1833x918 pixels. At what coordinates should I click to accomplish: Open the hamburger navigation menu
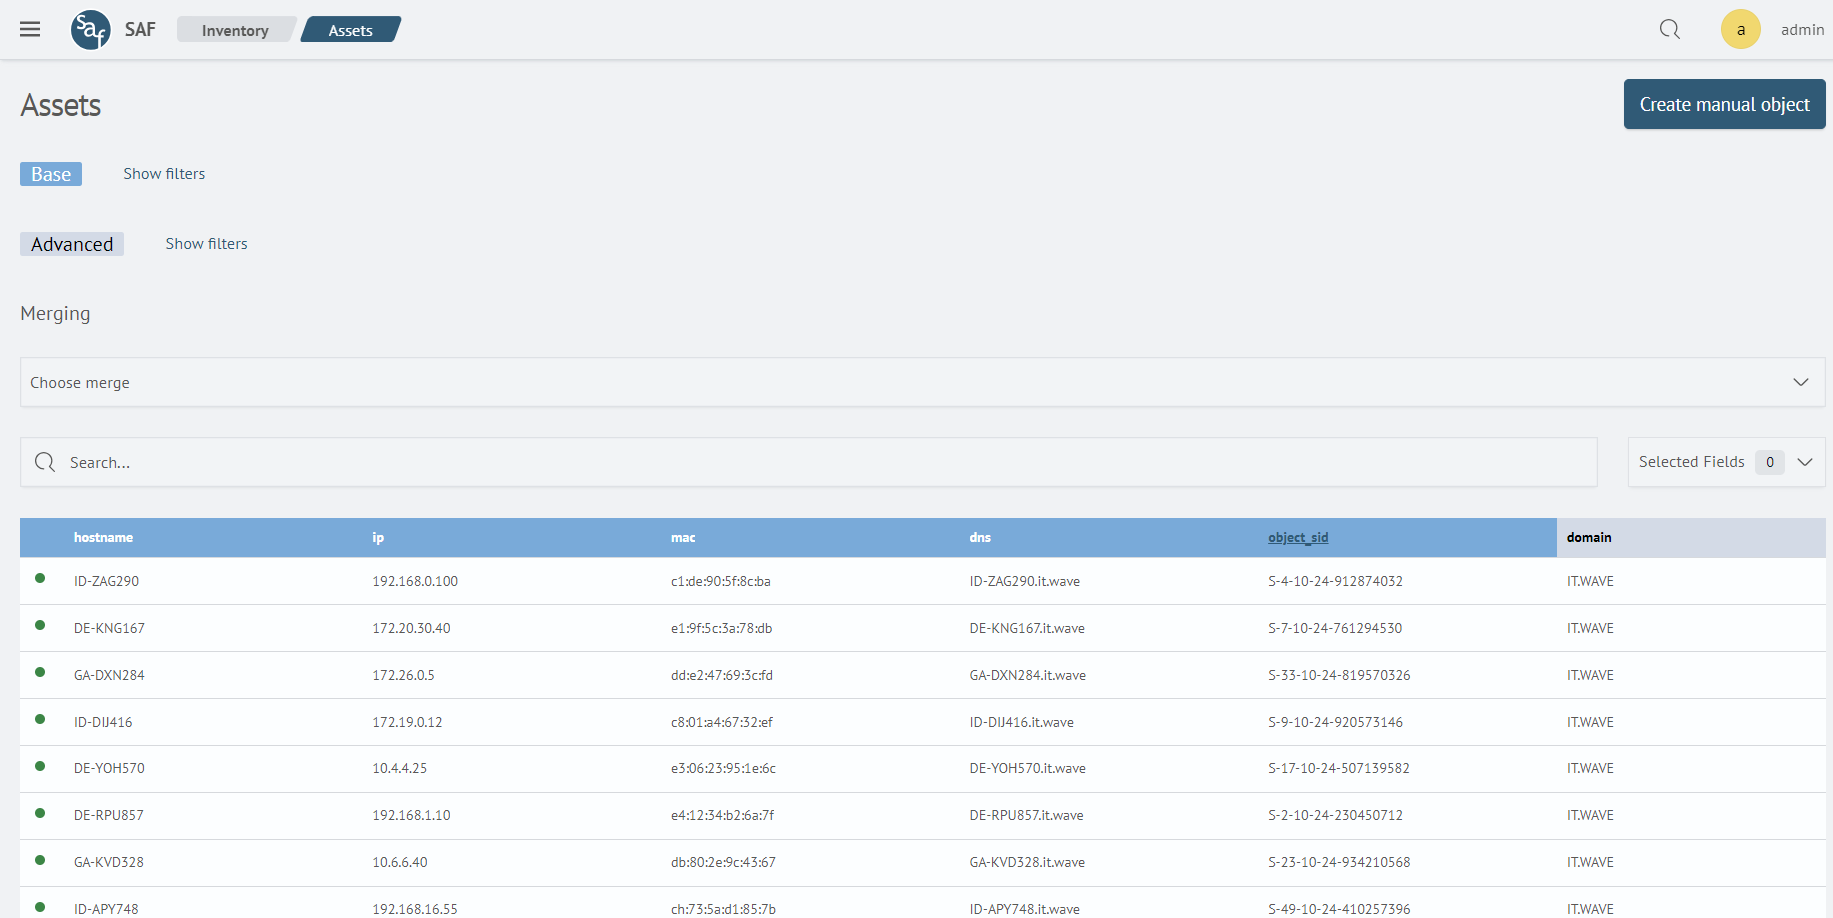(x=30, y=29)
